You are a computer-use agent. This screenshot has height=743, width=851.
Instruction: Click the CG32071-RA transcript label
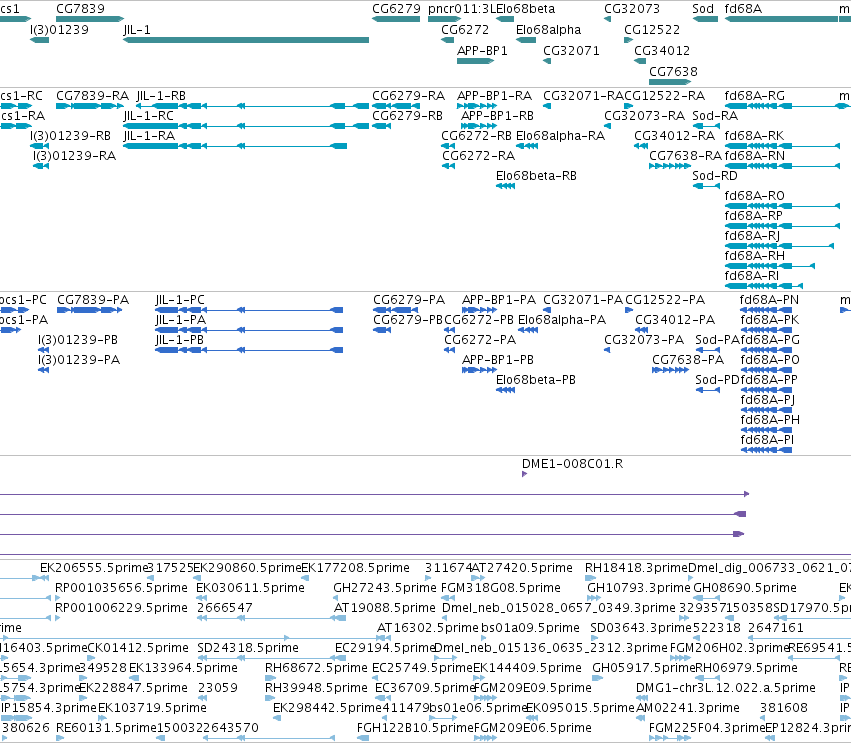pyautogui.click(x=583, y=96)
